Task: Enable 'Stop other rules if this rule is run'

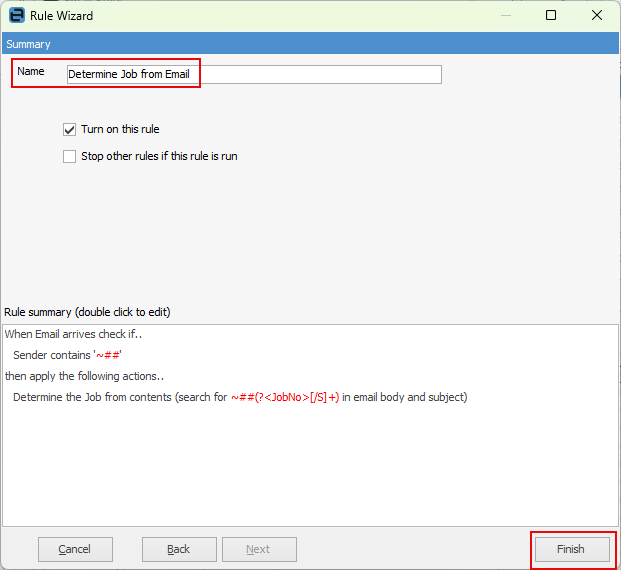Action: point(69,156)
